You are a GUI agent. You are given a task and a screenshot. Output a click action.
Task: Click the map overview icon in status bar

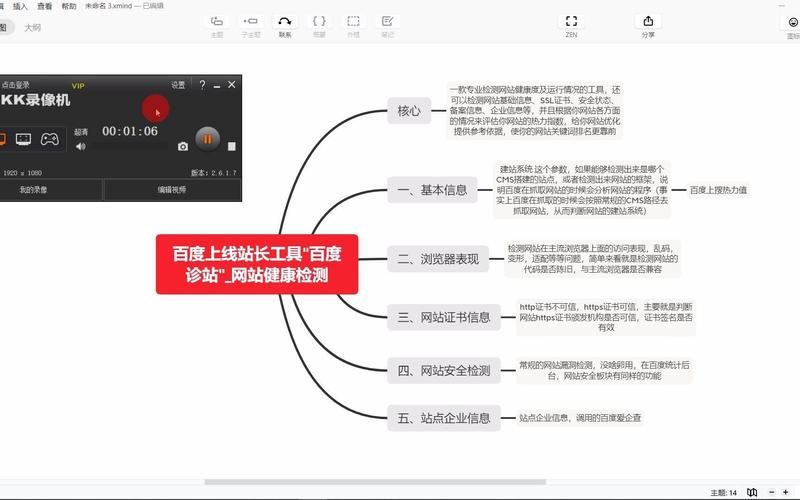coord(752,492)
